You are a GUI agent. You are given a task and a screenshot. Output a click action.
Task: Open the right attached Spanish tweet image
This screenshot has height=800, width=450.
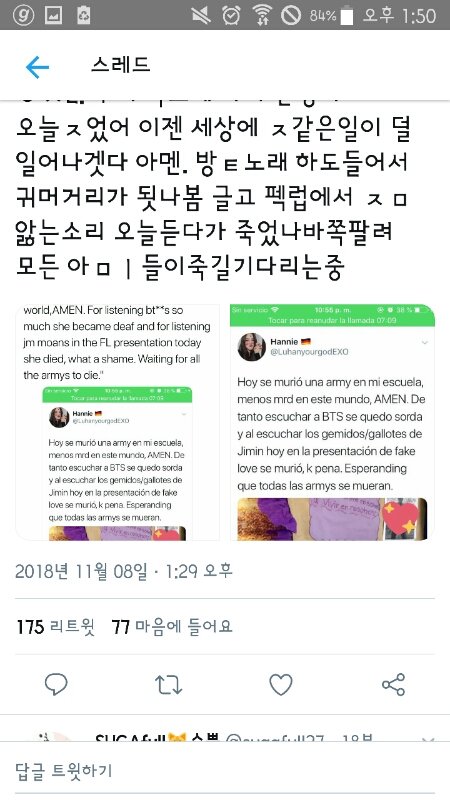[x=332, y=422]
